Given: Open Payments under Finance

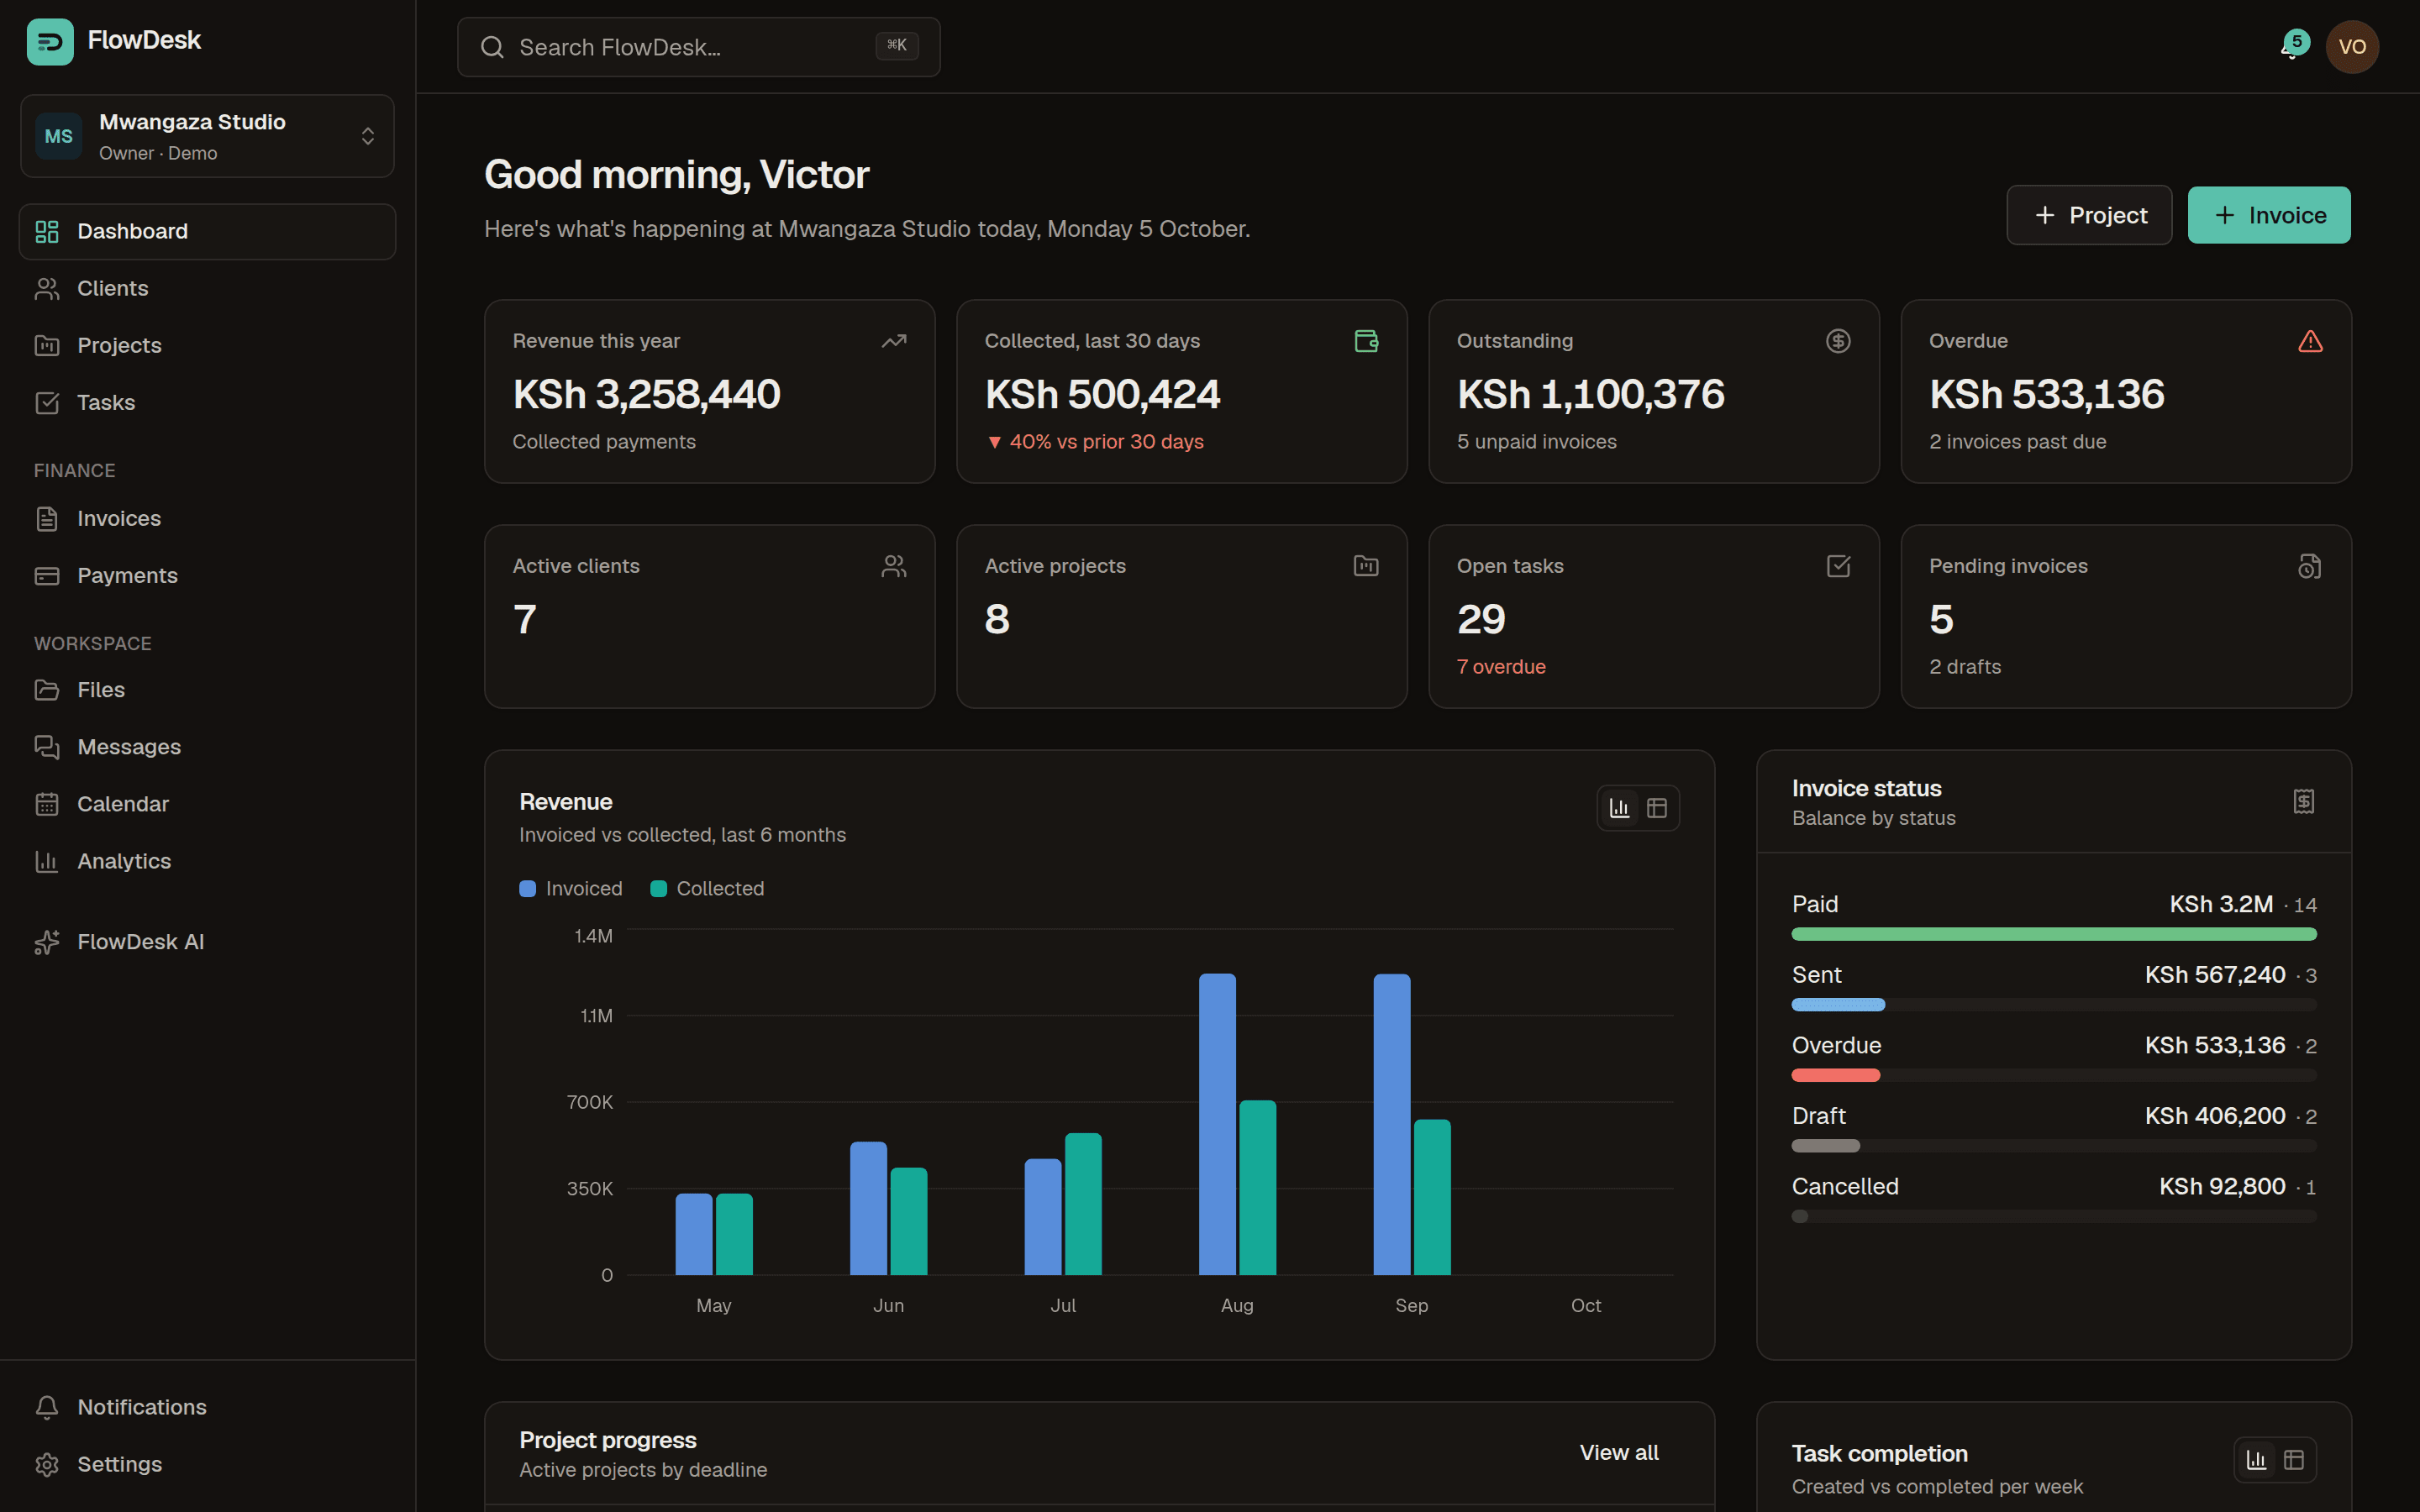Looking at the screenshot, I should click(208, 575).
